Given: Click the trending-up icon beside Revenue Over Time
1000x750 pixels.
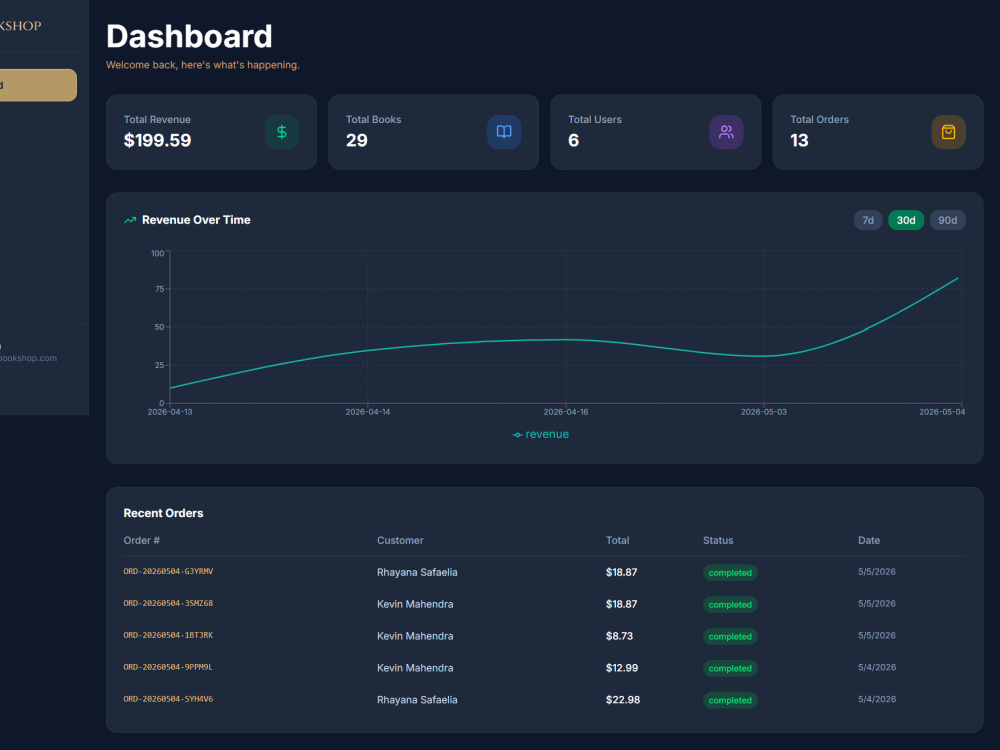Looking at the screenshot, I should click(130, 220).
